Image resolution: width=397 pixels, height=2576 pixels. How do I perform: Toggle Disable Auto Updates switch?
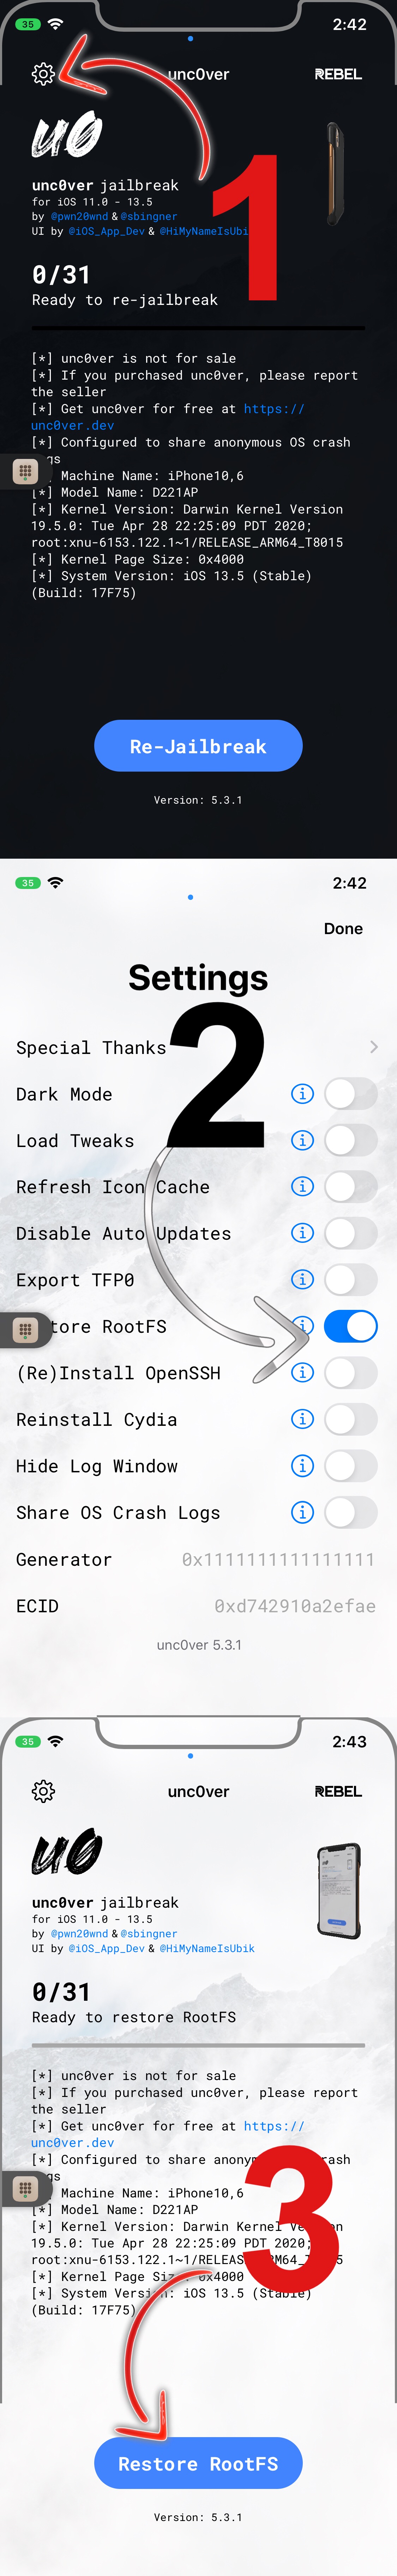pyautogui.click(x=351, y=1233)
